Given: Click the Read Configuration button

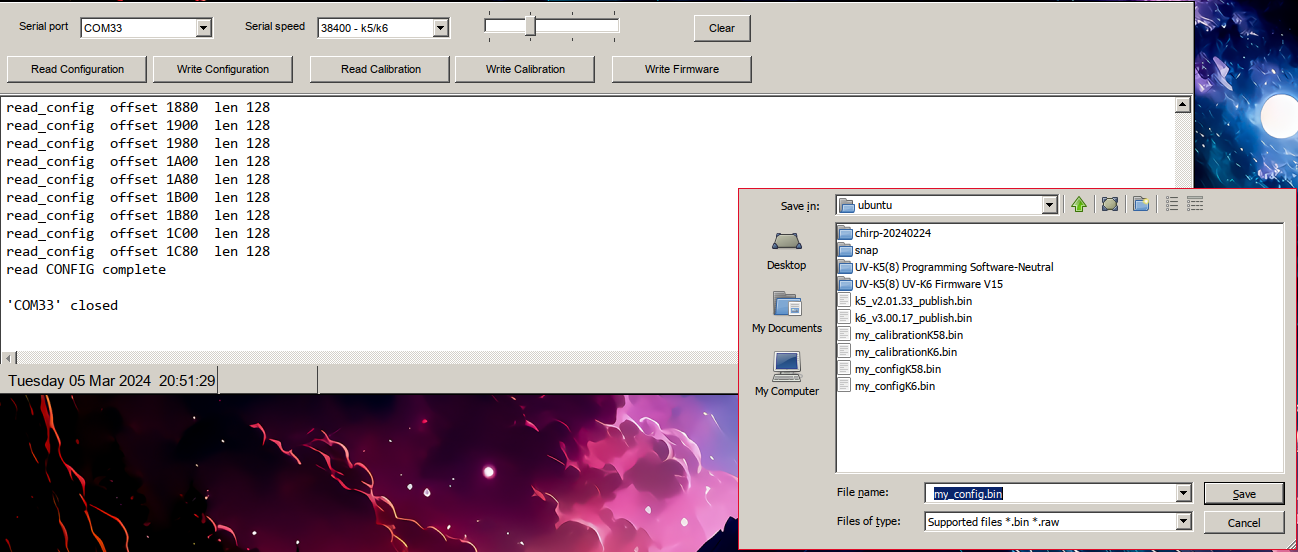Looking at the screenshot, I should coord(78,69).
